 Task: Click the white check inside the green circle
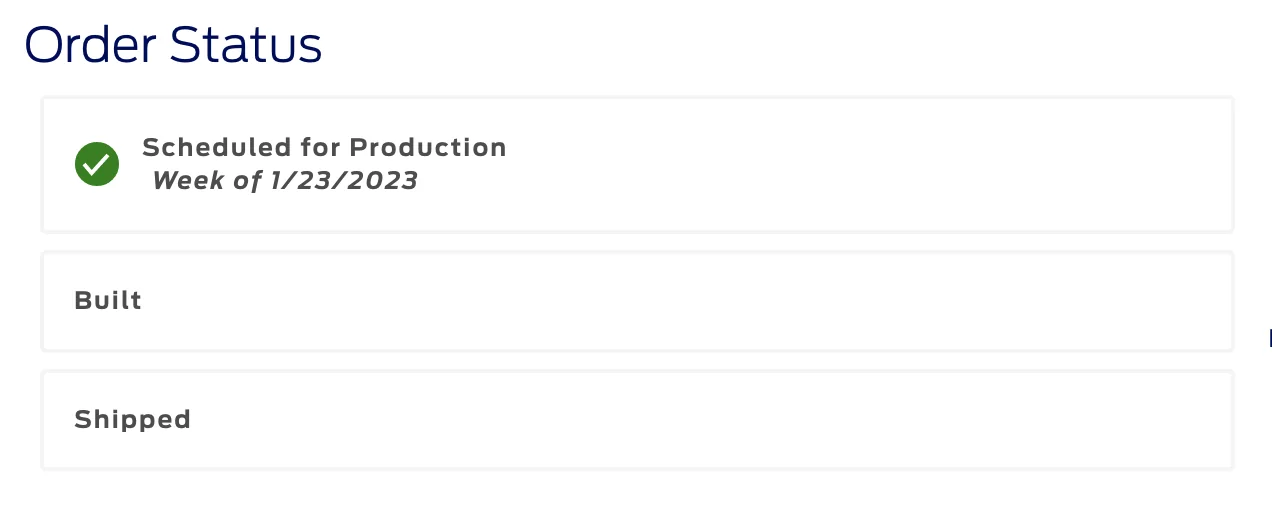point(97,164)
